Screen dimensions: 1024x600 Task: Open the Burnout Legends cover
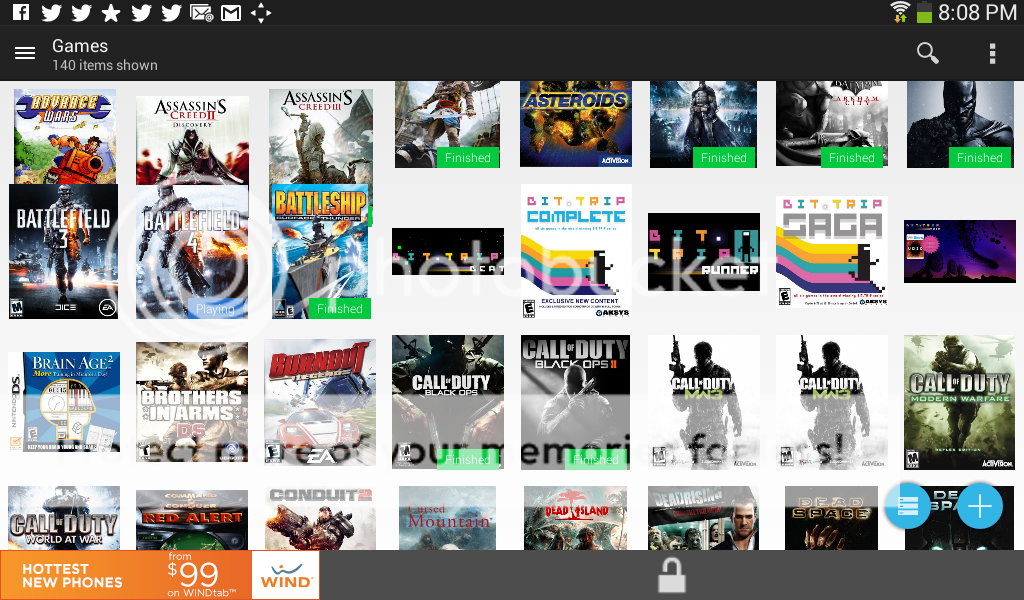coord(320,402)
